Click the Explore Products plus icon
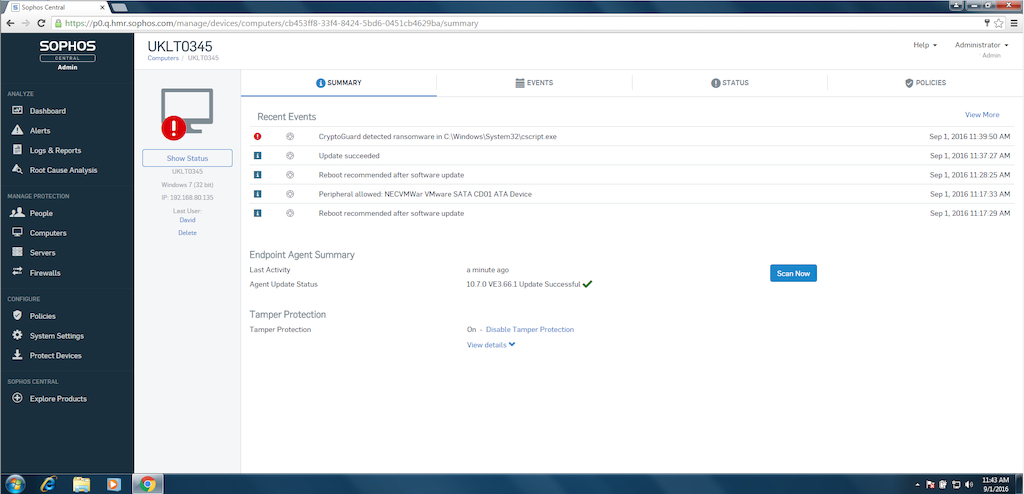 pos(18,398)
